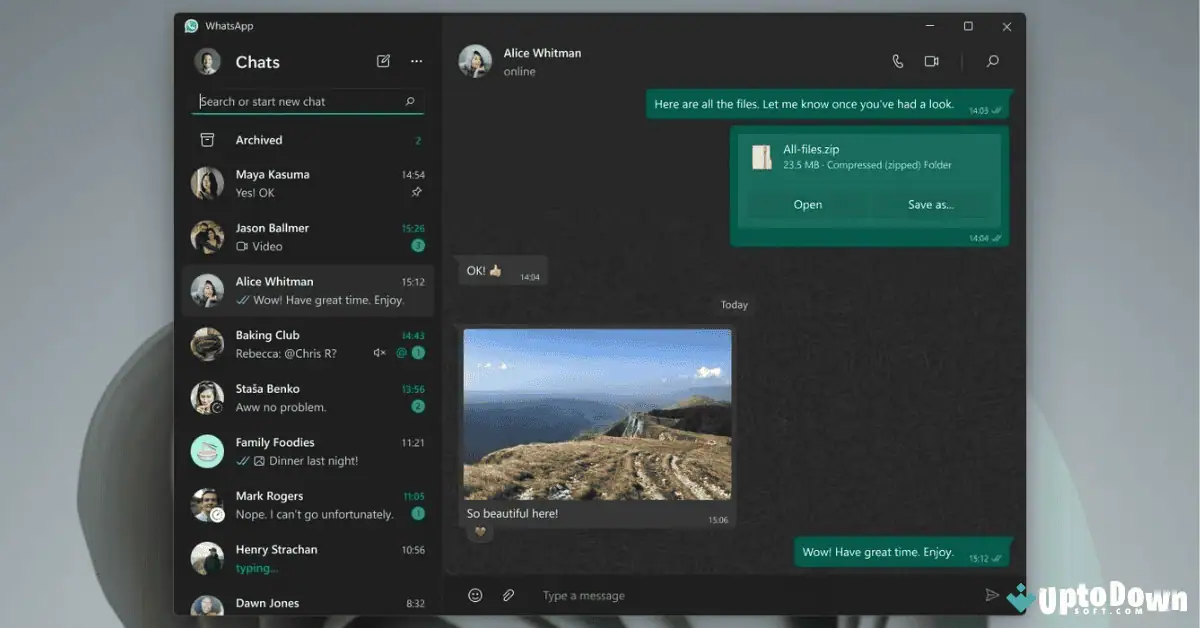Unmute the Baking Club chat
The image size is (1200, 628).
380,353
